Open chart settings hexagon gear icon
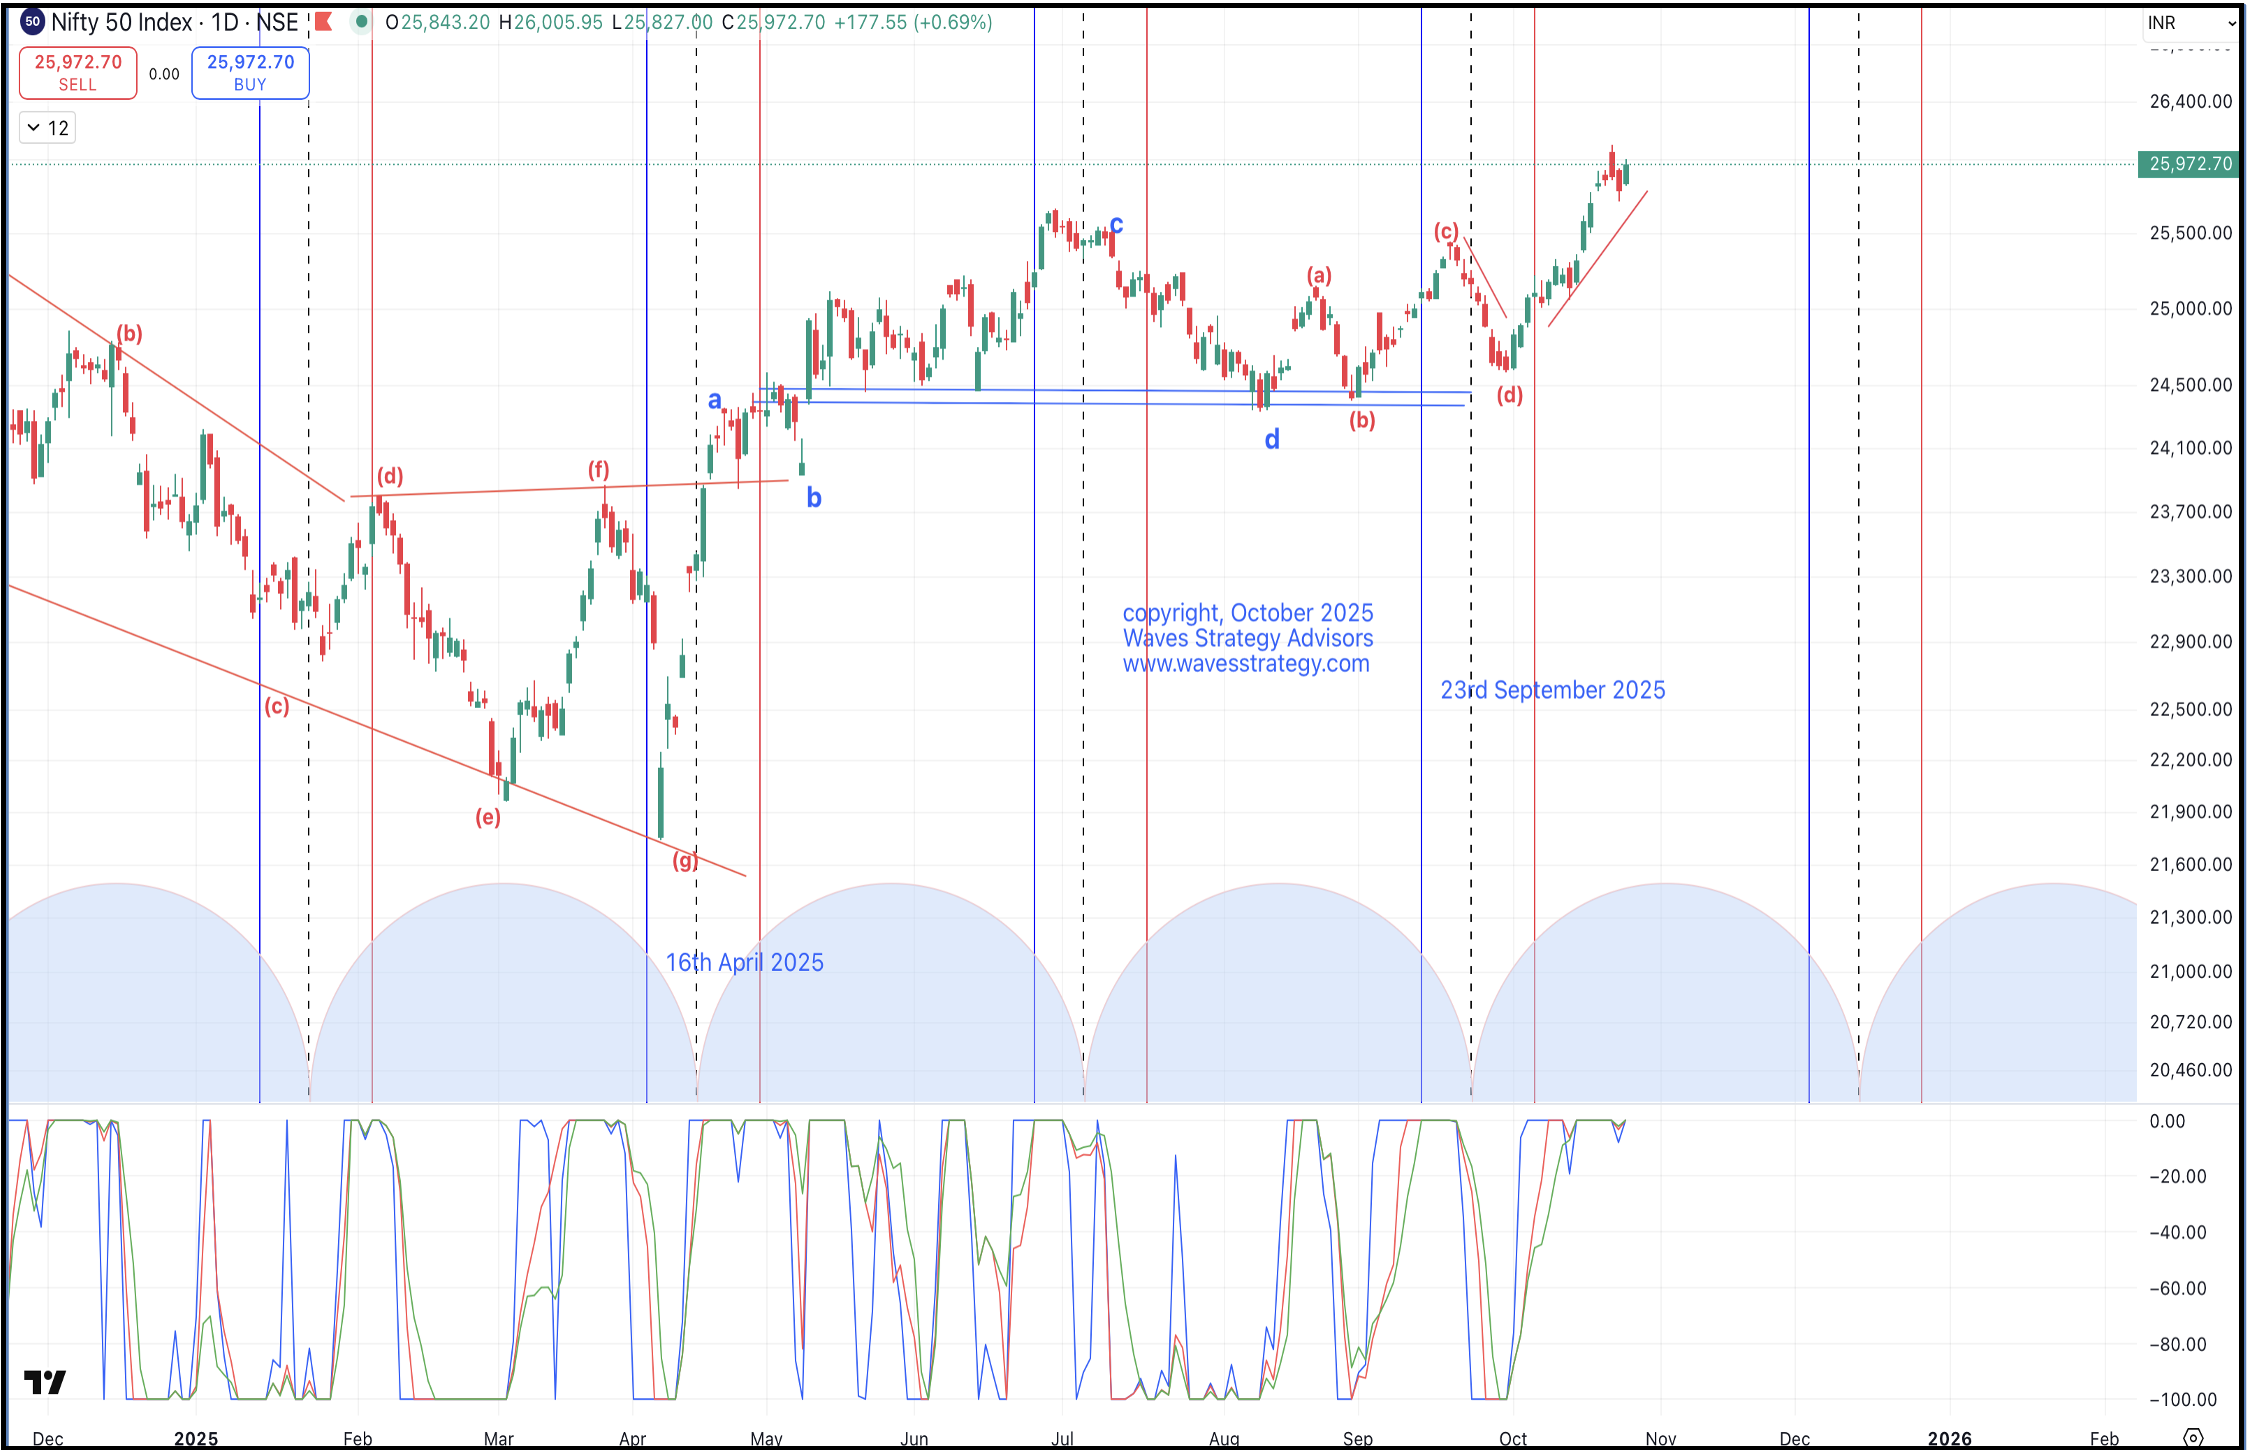This screenshot has width=2252, height=1450. pyautogui.click(x=2192, y=1437)
